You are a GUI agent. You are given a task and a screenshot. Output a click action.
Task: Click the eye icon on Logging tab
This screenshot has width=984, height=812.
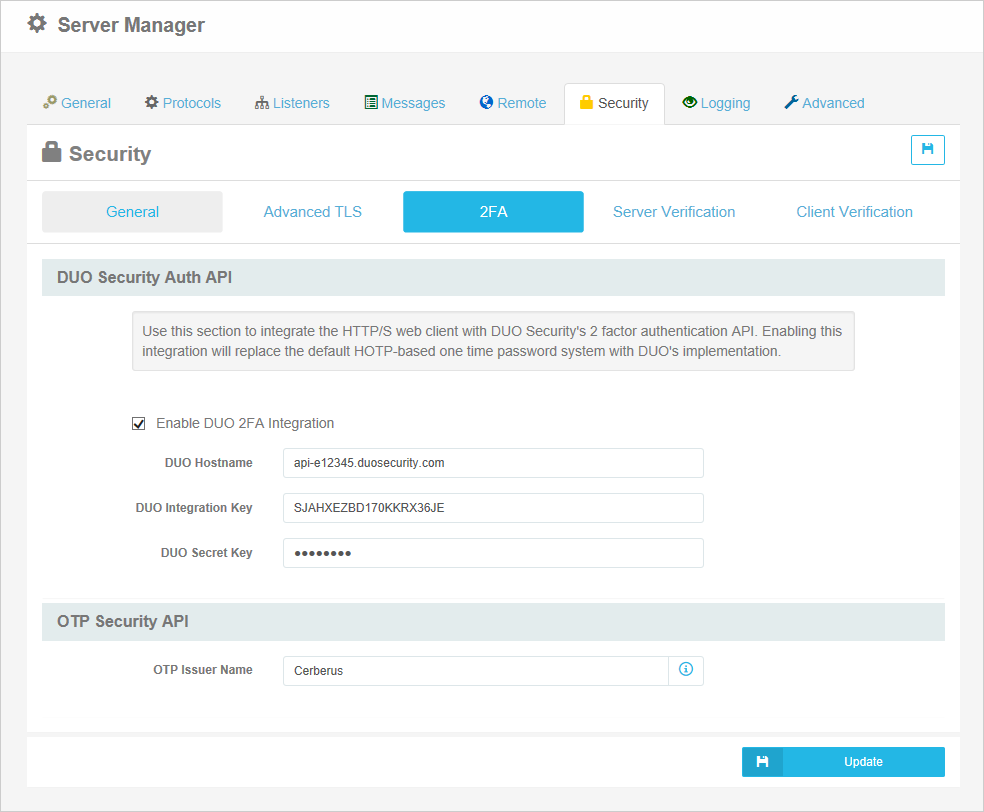[x=690, y=102]
